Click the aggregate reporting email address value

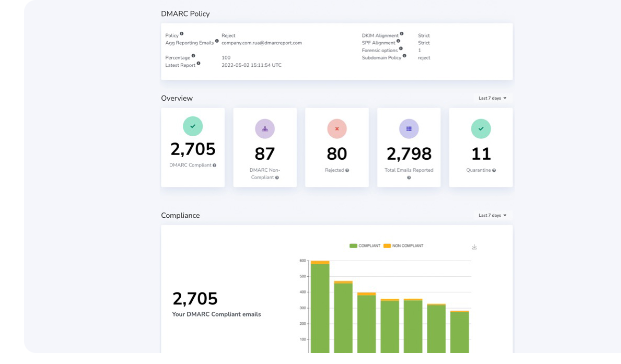click(262, 43)
